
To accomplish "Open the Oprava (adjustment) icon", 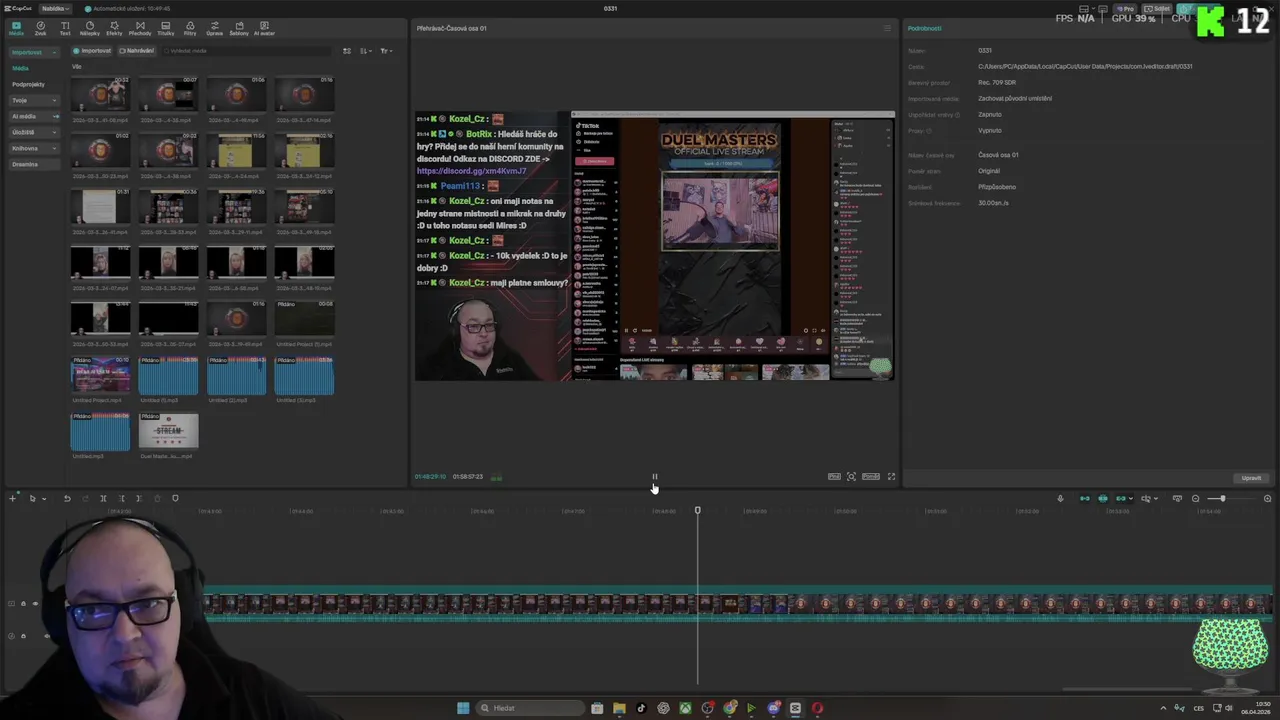I will click(215, 28).
